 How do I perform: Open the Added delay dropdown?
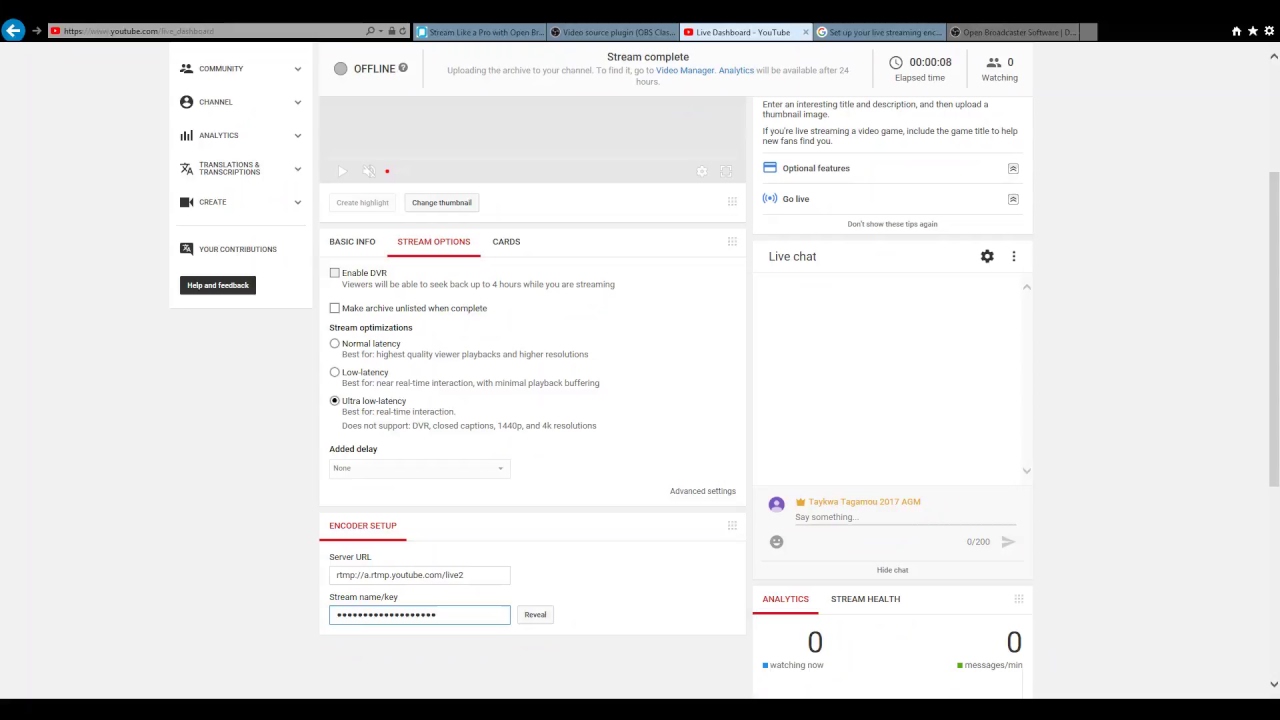(420, 468)
